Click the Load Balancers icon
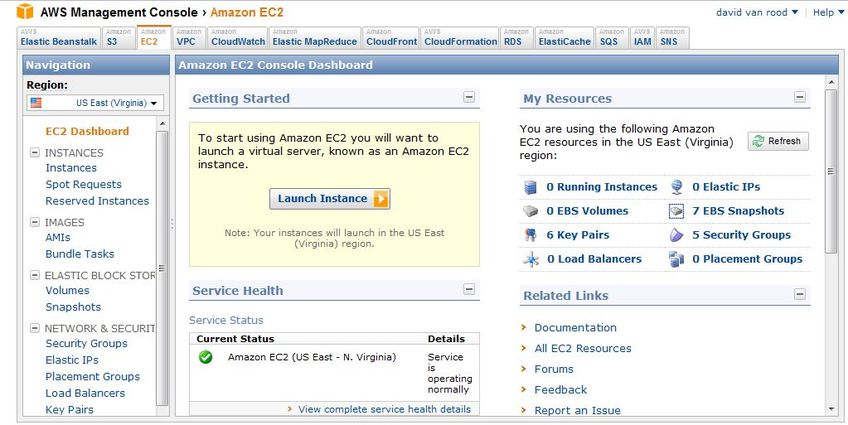 [x=531, y=260]
